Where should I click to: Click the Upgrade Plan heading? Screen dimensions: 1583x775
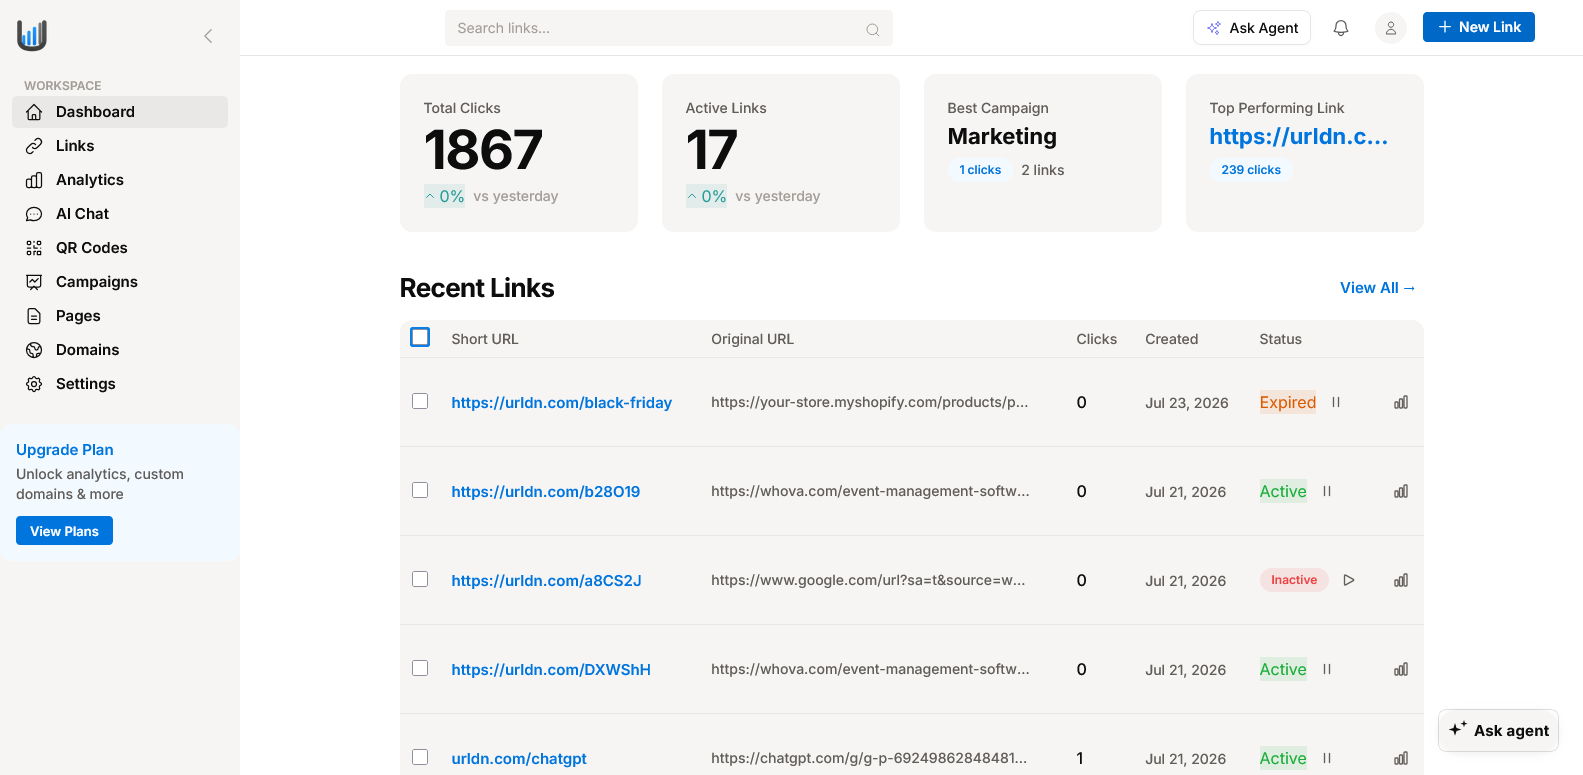(x=65, y=450)
